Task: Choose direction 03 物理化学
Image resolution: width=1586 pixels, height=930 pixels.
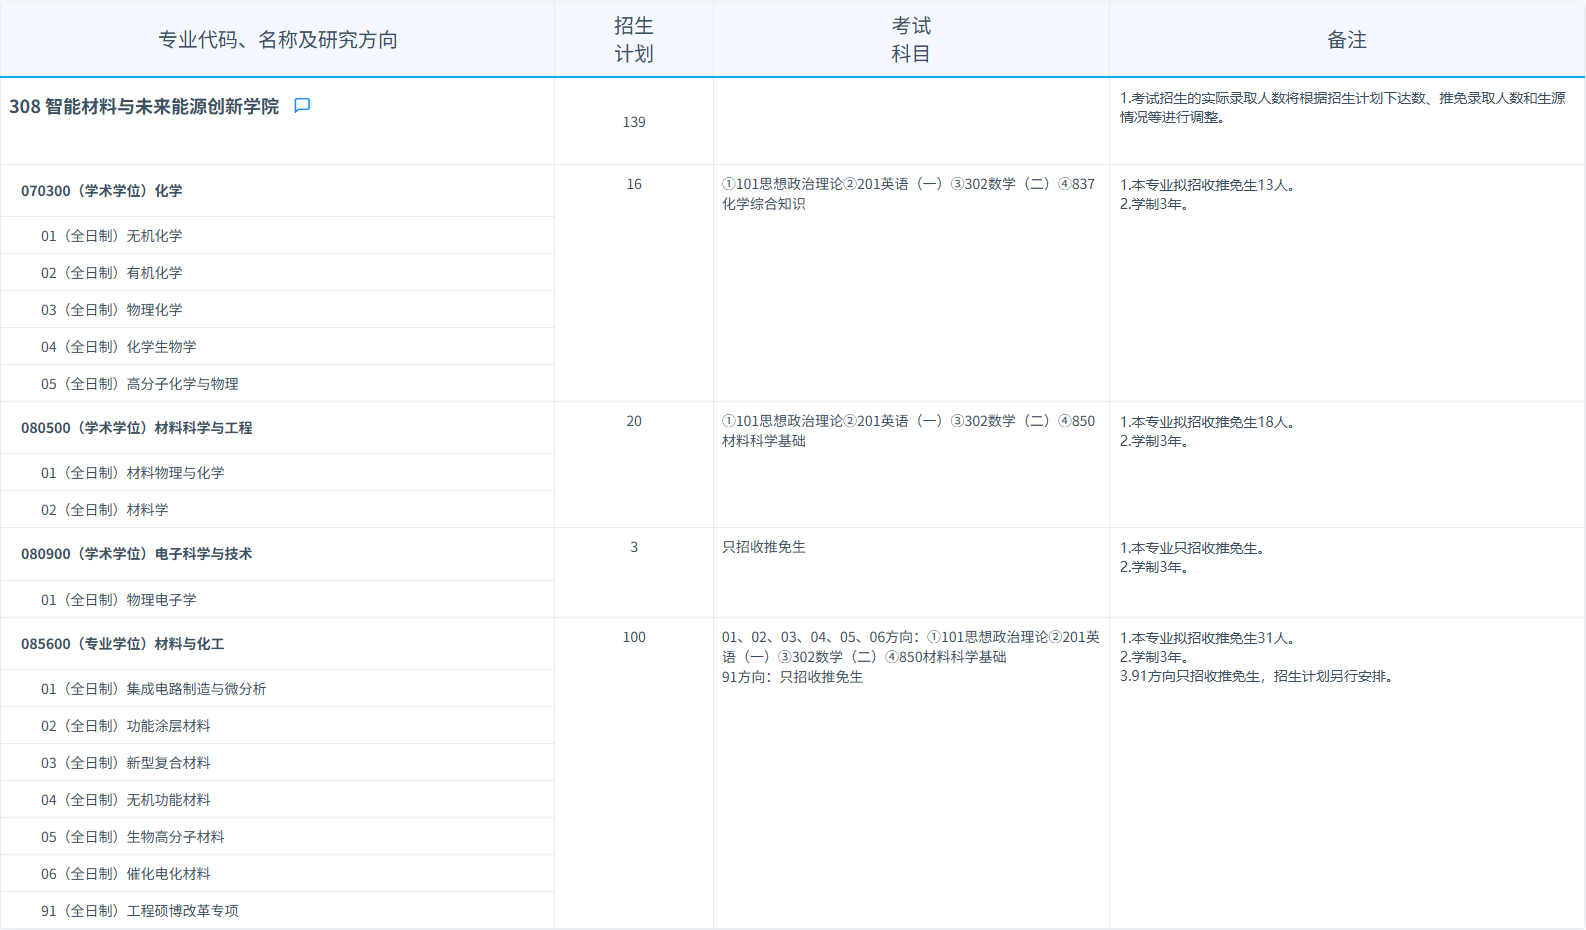Action: click(x=112, y=310)
